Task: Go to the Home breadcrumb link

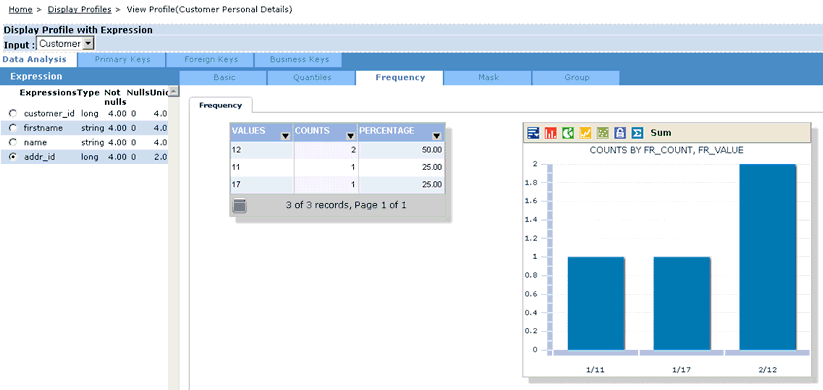Action: [20, 9]
